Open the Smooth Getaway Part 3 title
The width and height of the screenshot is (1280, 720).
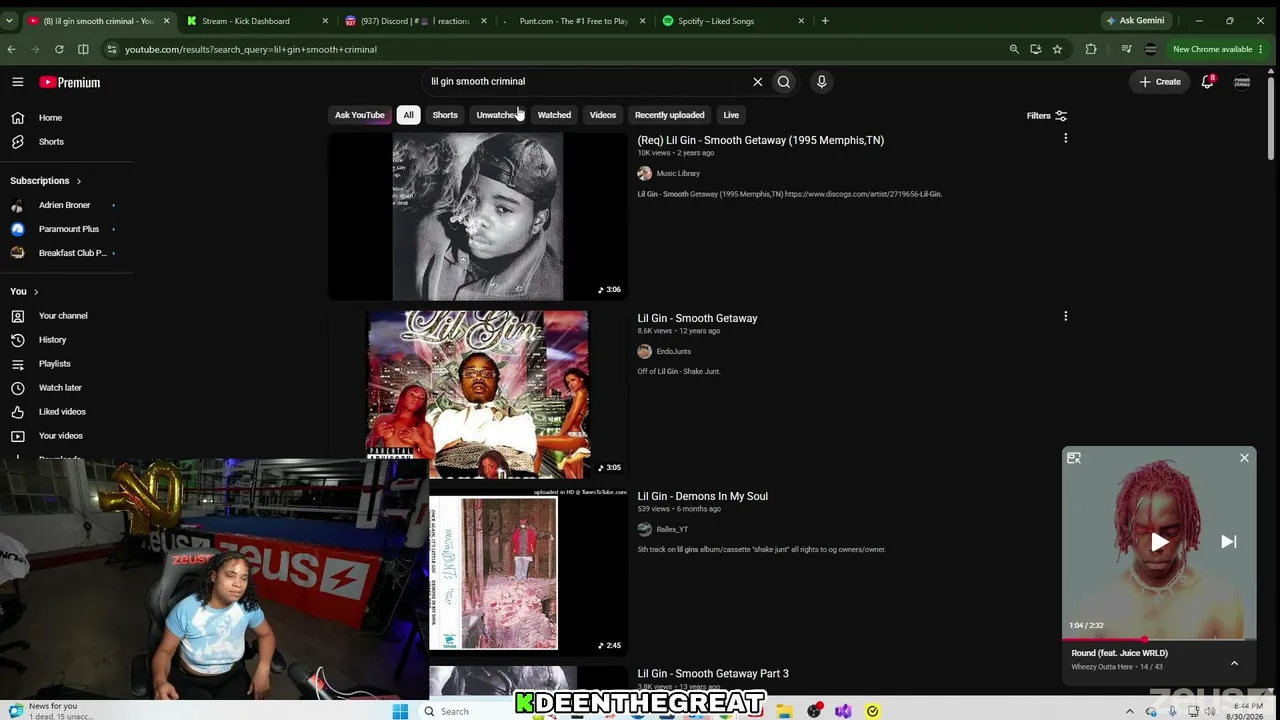pyautogui.click(x=713, y=674)
